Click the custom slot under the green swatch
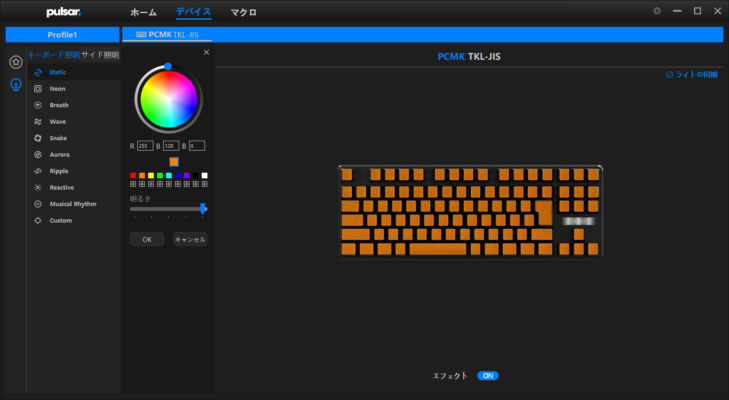Viewport: 729px width, 400px height. coord(160,184)
